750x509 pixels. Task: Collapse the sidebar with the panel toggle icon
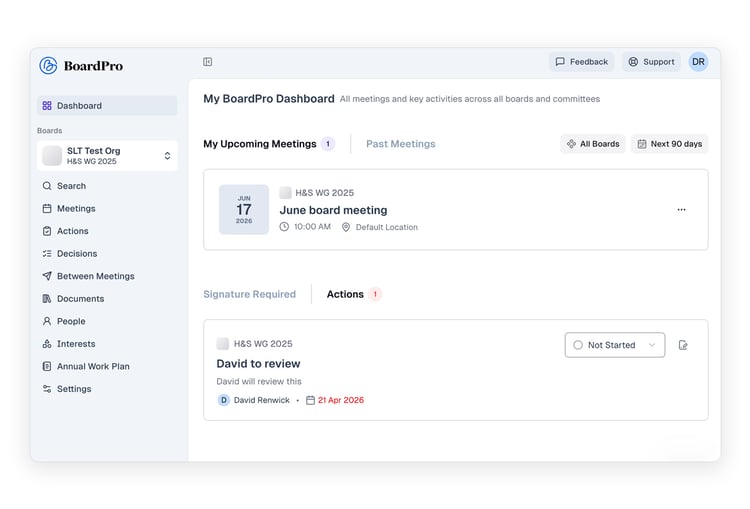tap(208, 62)
